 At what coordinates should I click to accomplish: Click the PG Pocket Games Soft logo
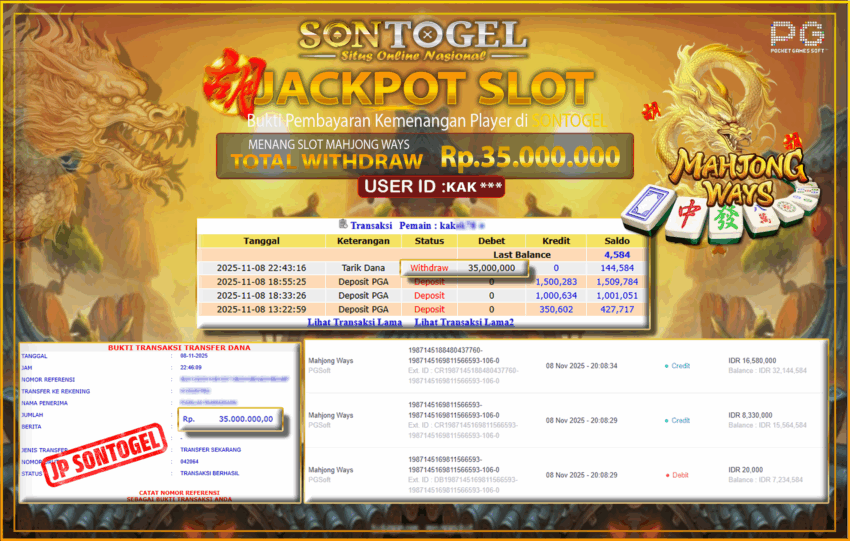point(797,37)
